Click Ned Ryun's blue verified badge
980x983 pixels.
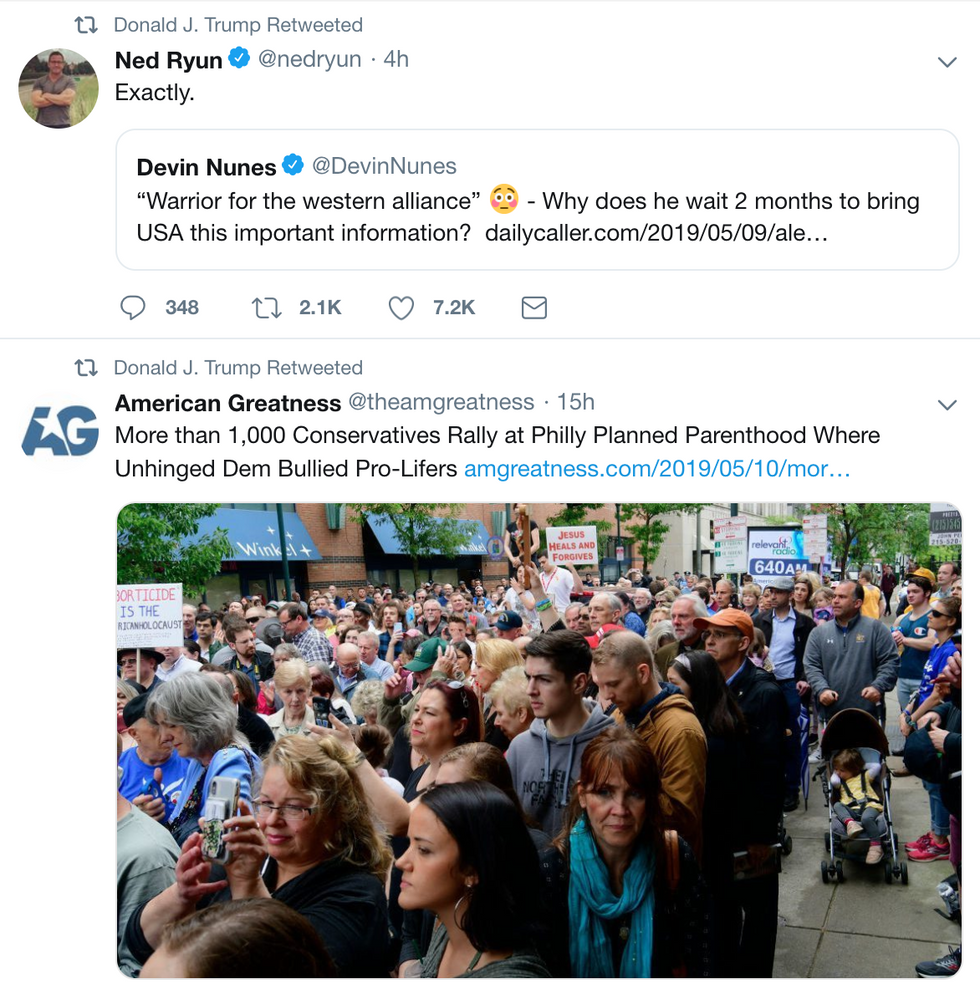pyautogui.click(x=239, y=58)
